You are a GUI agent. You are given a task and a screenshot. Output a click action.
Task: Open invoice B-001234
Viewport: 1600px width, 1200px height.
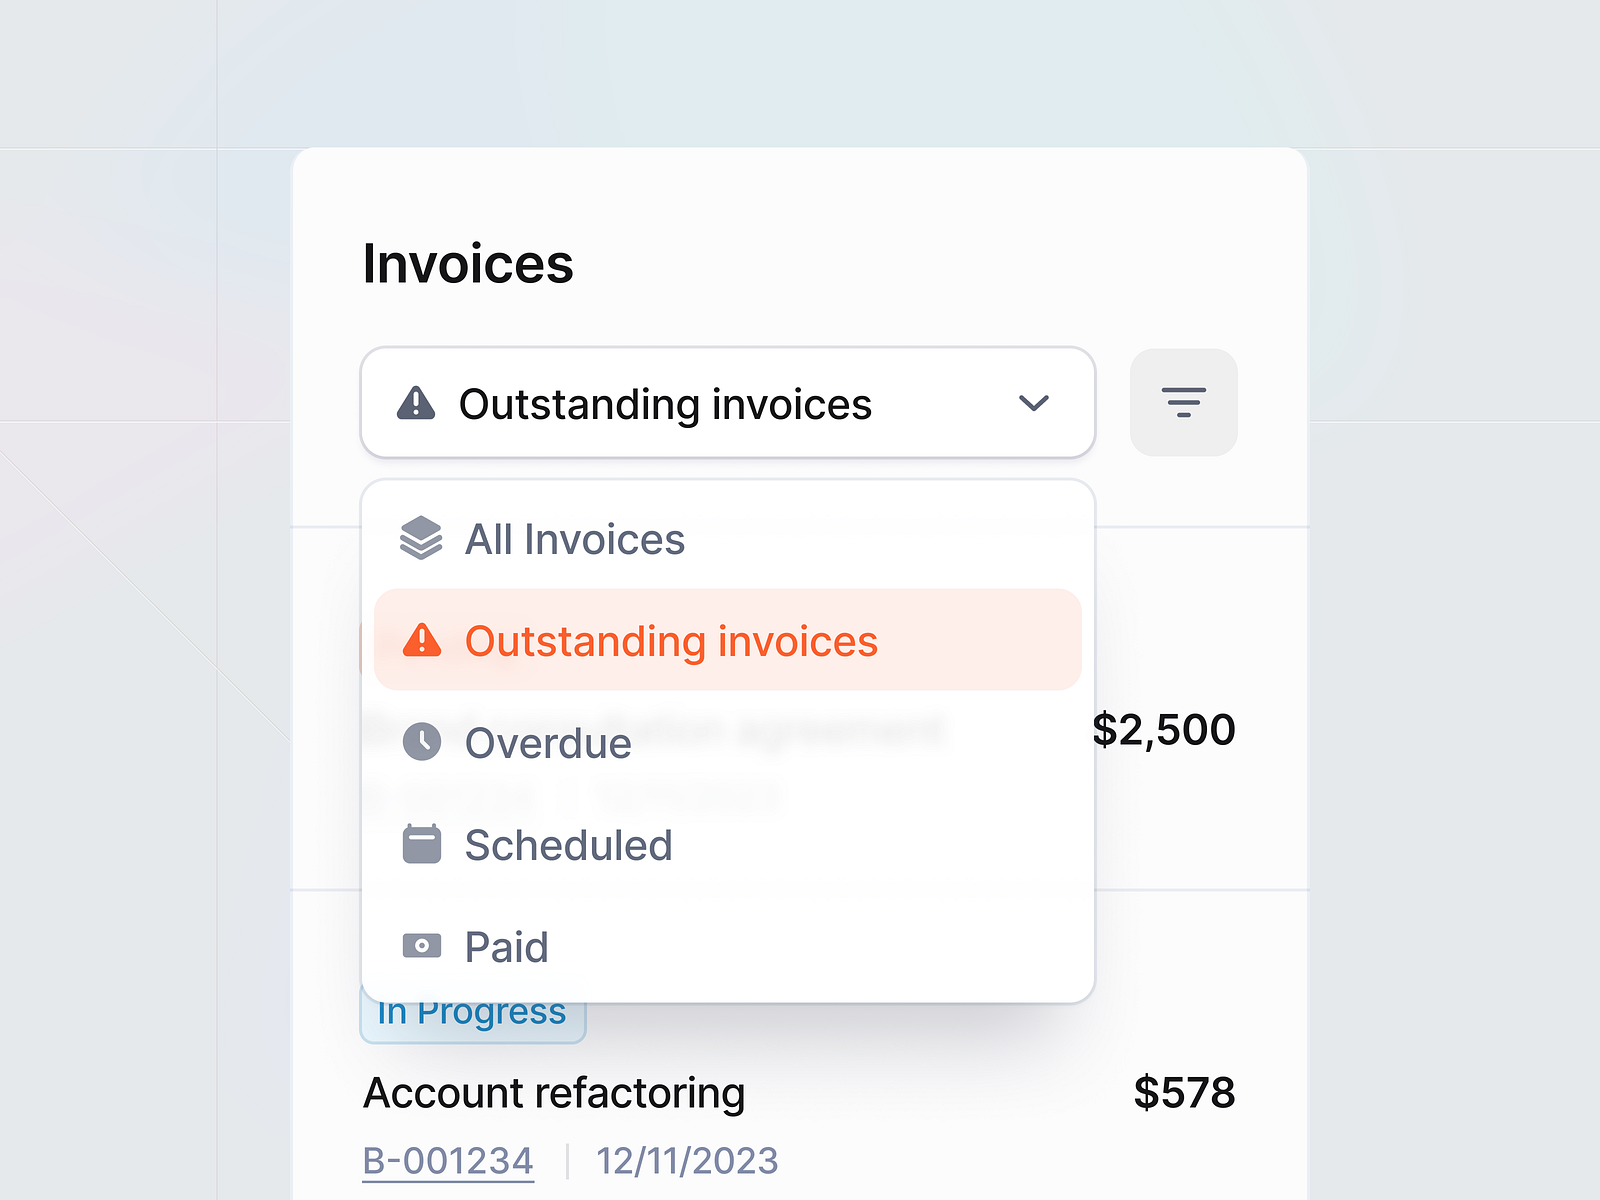pyautogui.click(x=448, y=1160)
